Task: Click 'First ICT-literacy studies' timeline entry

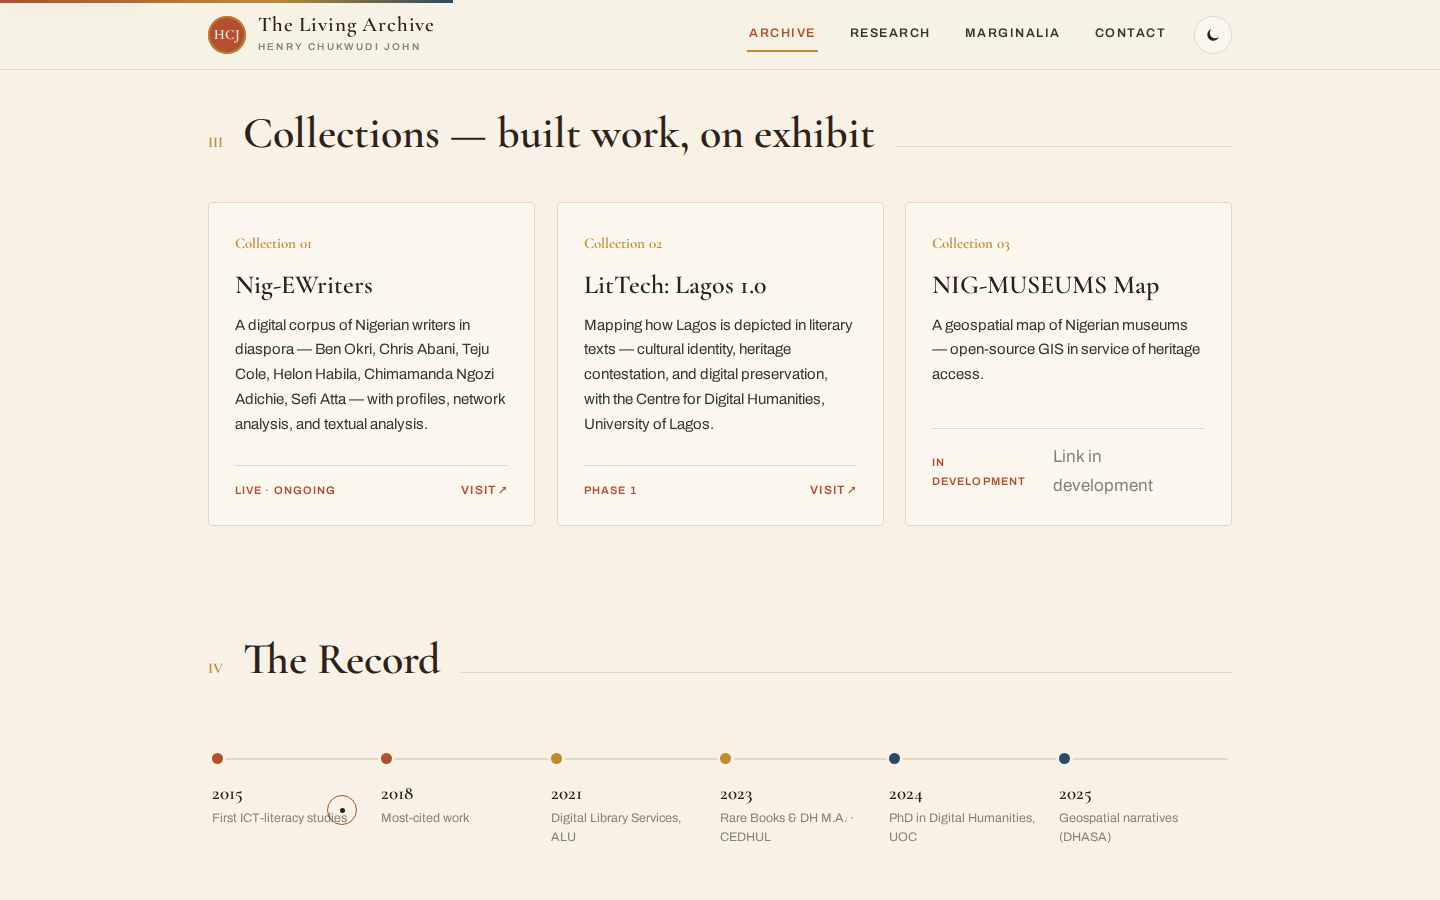Action: pyautogui.click(x=279, y=818)
